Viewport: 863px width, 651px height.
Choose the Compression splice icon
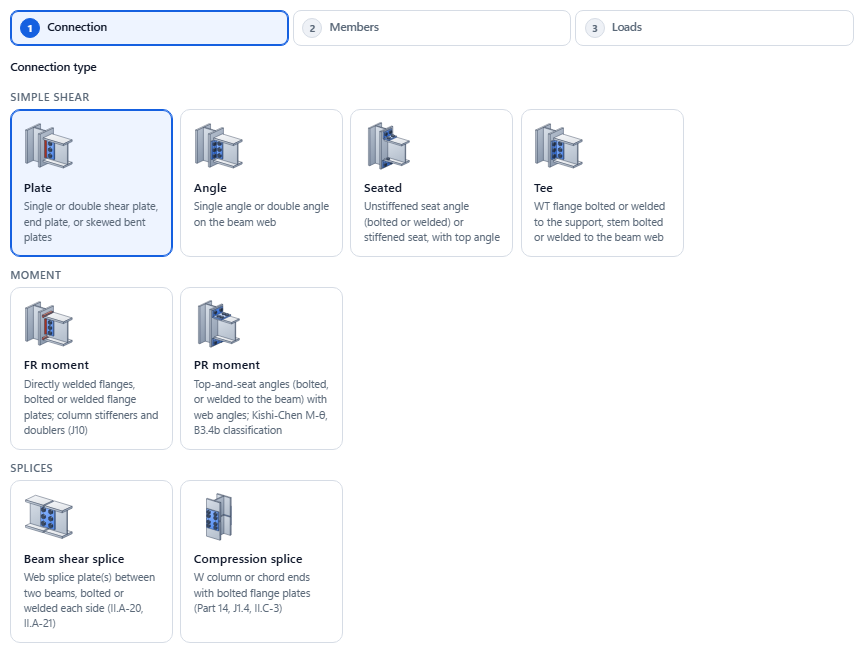click(x=219, y=517)
